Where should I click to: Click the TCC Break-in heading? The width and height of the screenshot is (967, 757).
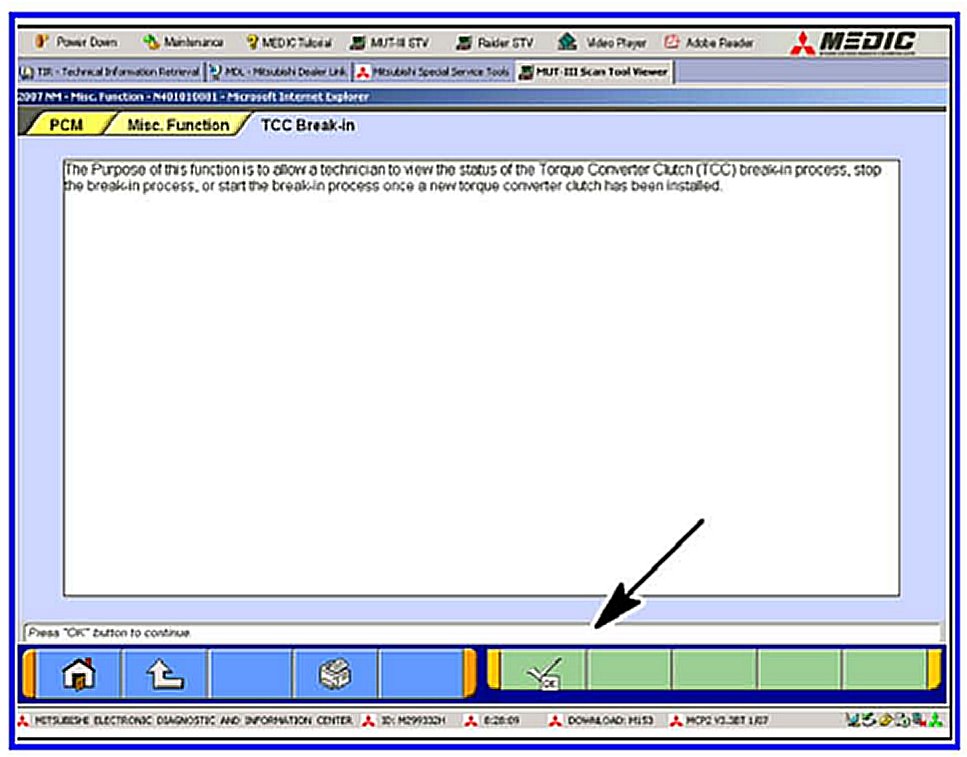click(307, 126)
